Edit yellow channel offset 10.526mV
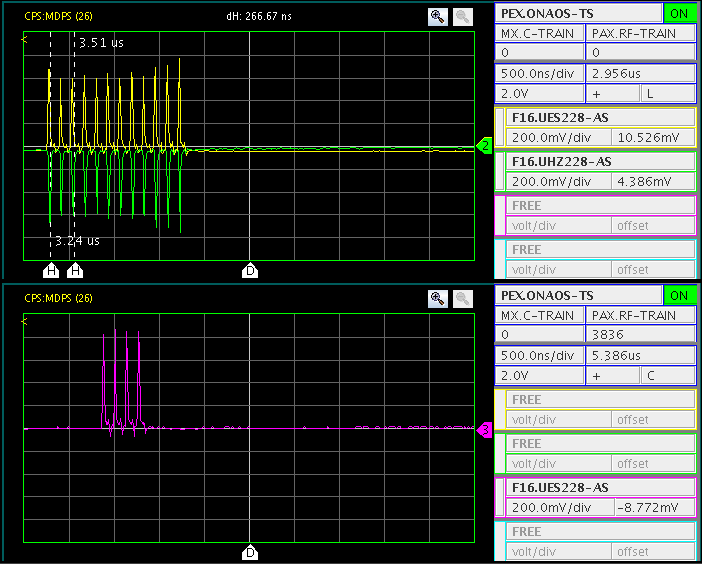Image resolution: width=702 pixels, height=564 pixels. point(653,137)
